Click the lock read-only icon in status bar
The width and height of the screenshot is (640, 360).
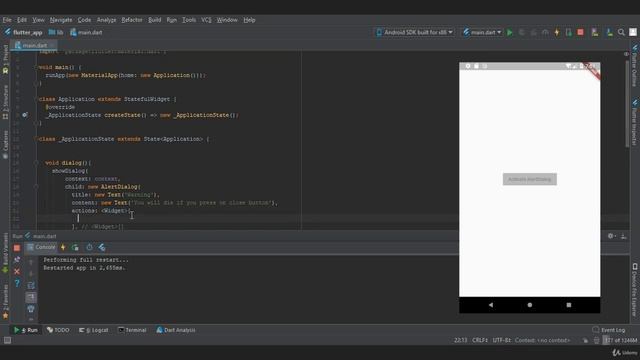[x=585, y=340]
